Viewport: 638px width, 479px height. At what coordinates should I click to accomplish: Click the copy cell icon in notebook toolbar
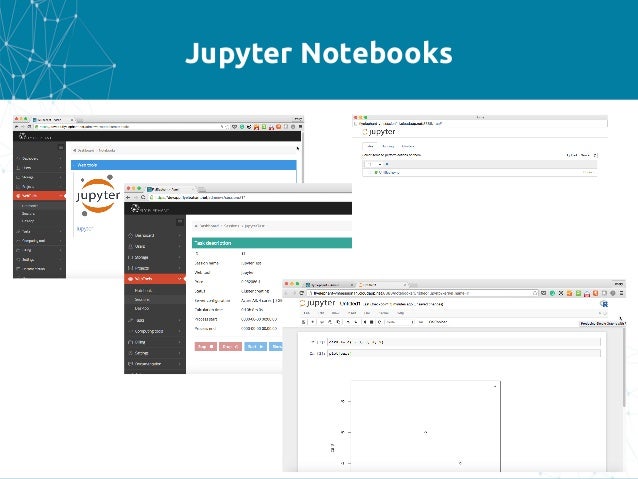click(x=330, y=322)
